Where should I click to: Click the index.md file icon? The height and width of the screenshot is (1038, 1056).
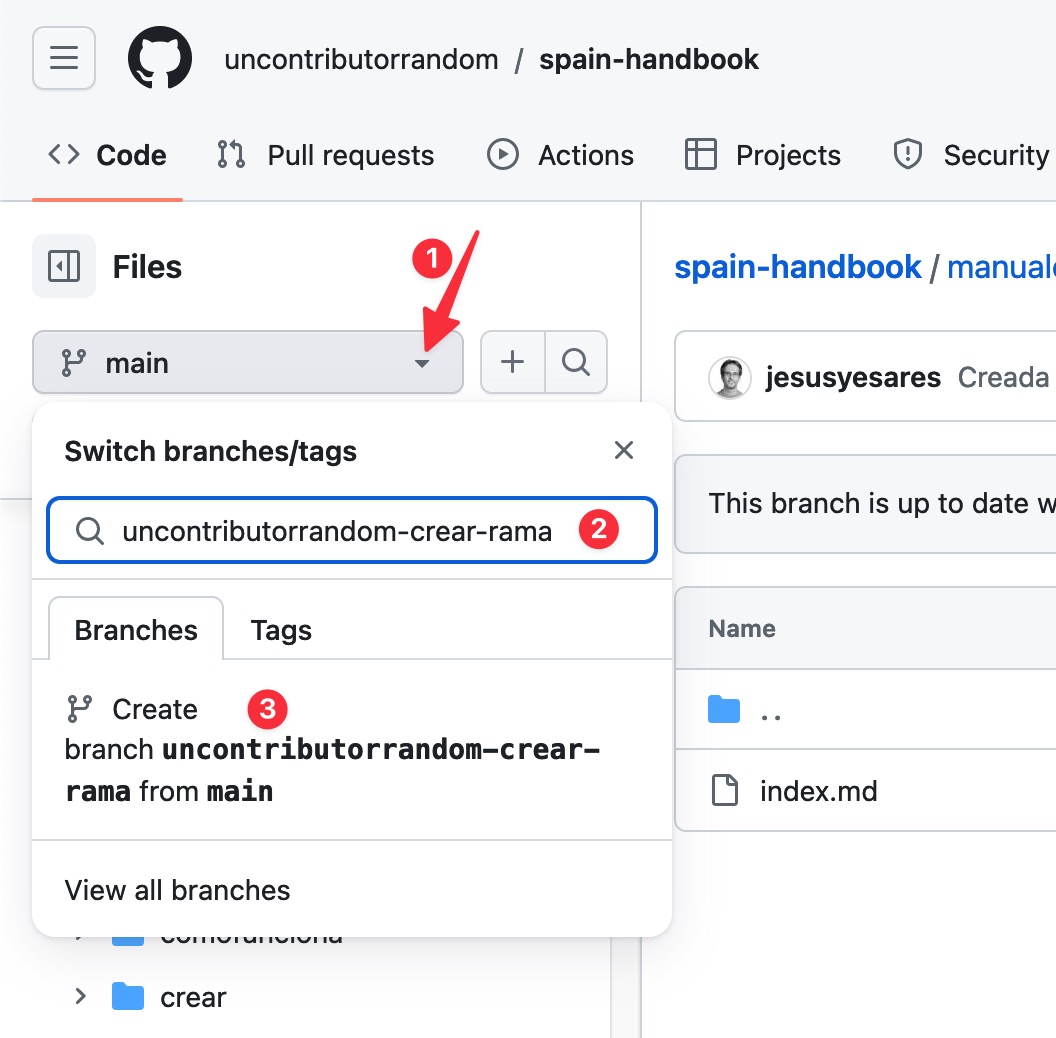pyautogui.click(x=725, y=790)
